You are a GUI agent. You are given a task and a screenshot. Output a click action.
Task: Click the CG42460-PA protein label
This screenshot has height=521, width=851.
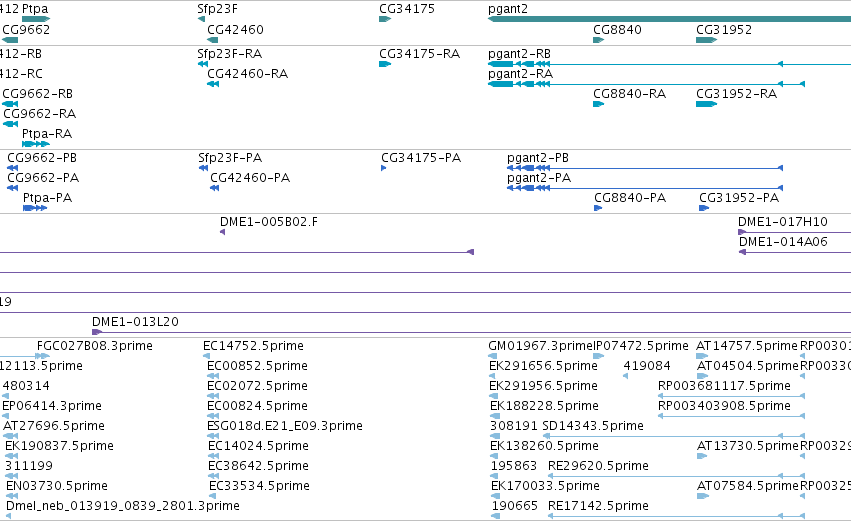point(250,178)
